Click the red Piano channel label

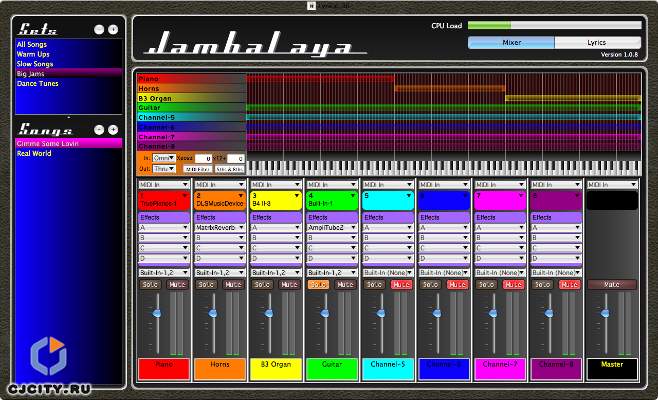tap(162, 366)
